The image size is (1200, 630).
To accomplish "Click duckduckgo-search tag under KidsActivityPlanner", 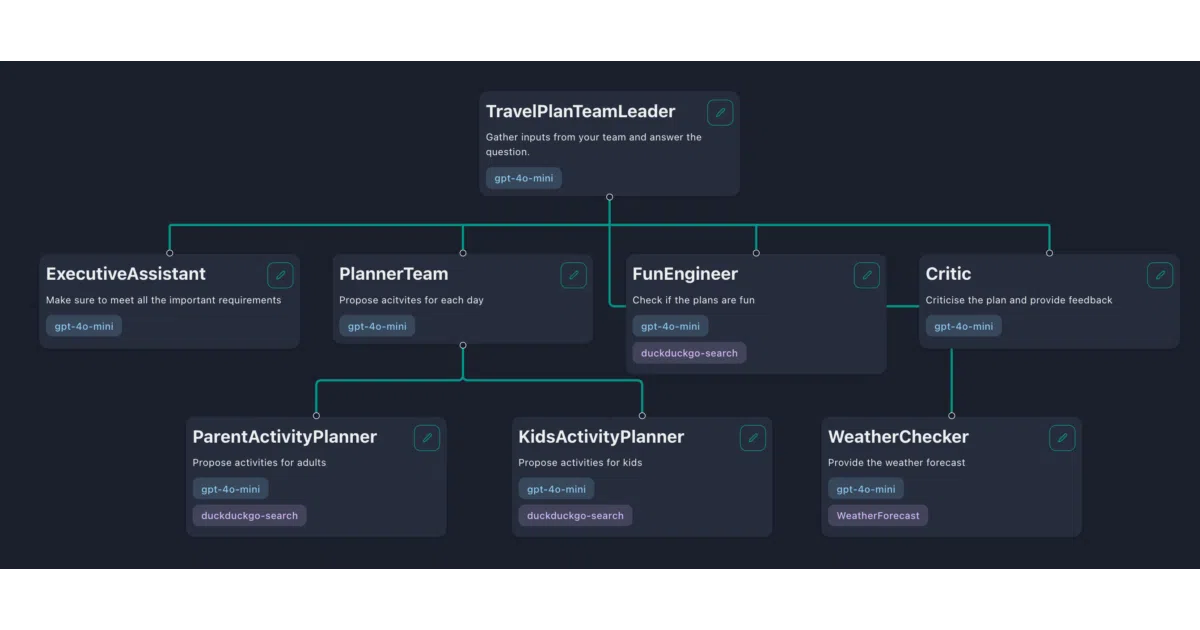I will [575, 516].
